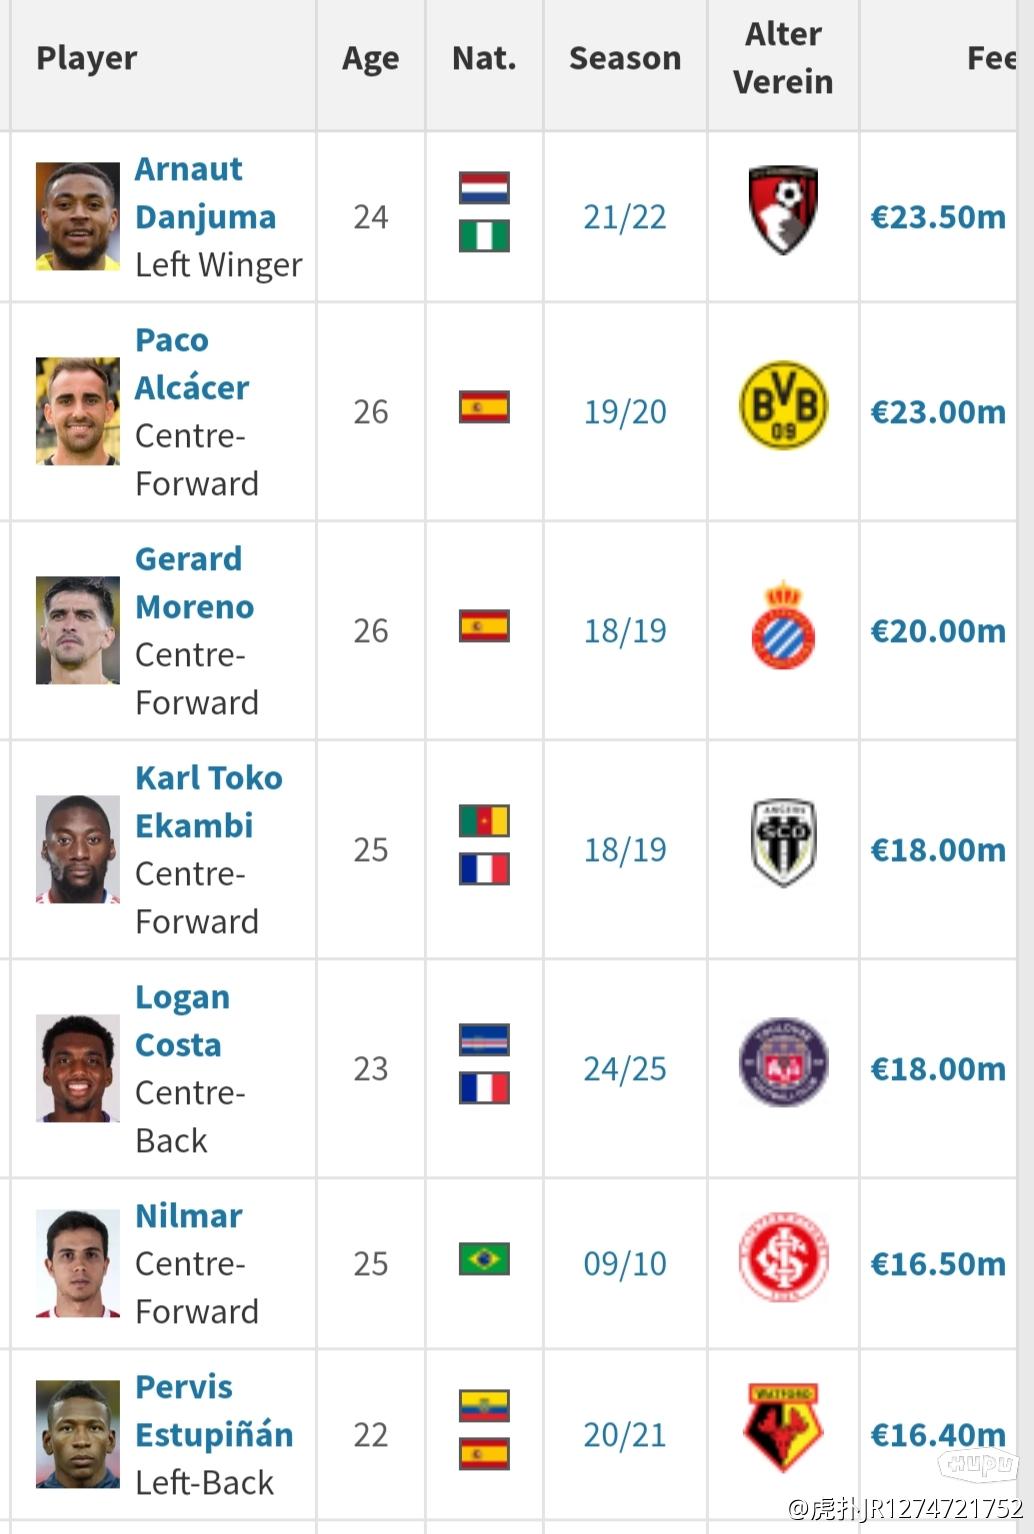Click the €23.50m transfer fee
The image size is (1034, 1534).
(x=938, y=217)
